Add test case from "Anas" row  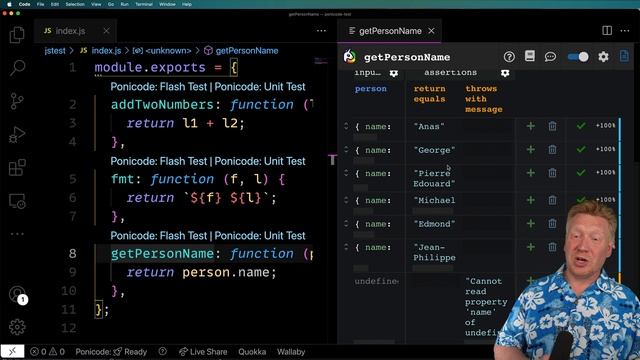(531, 126)
